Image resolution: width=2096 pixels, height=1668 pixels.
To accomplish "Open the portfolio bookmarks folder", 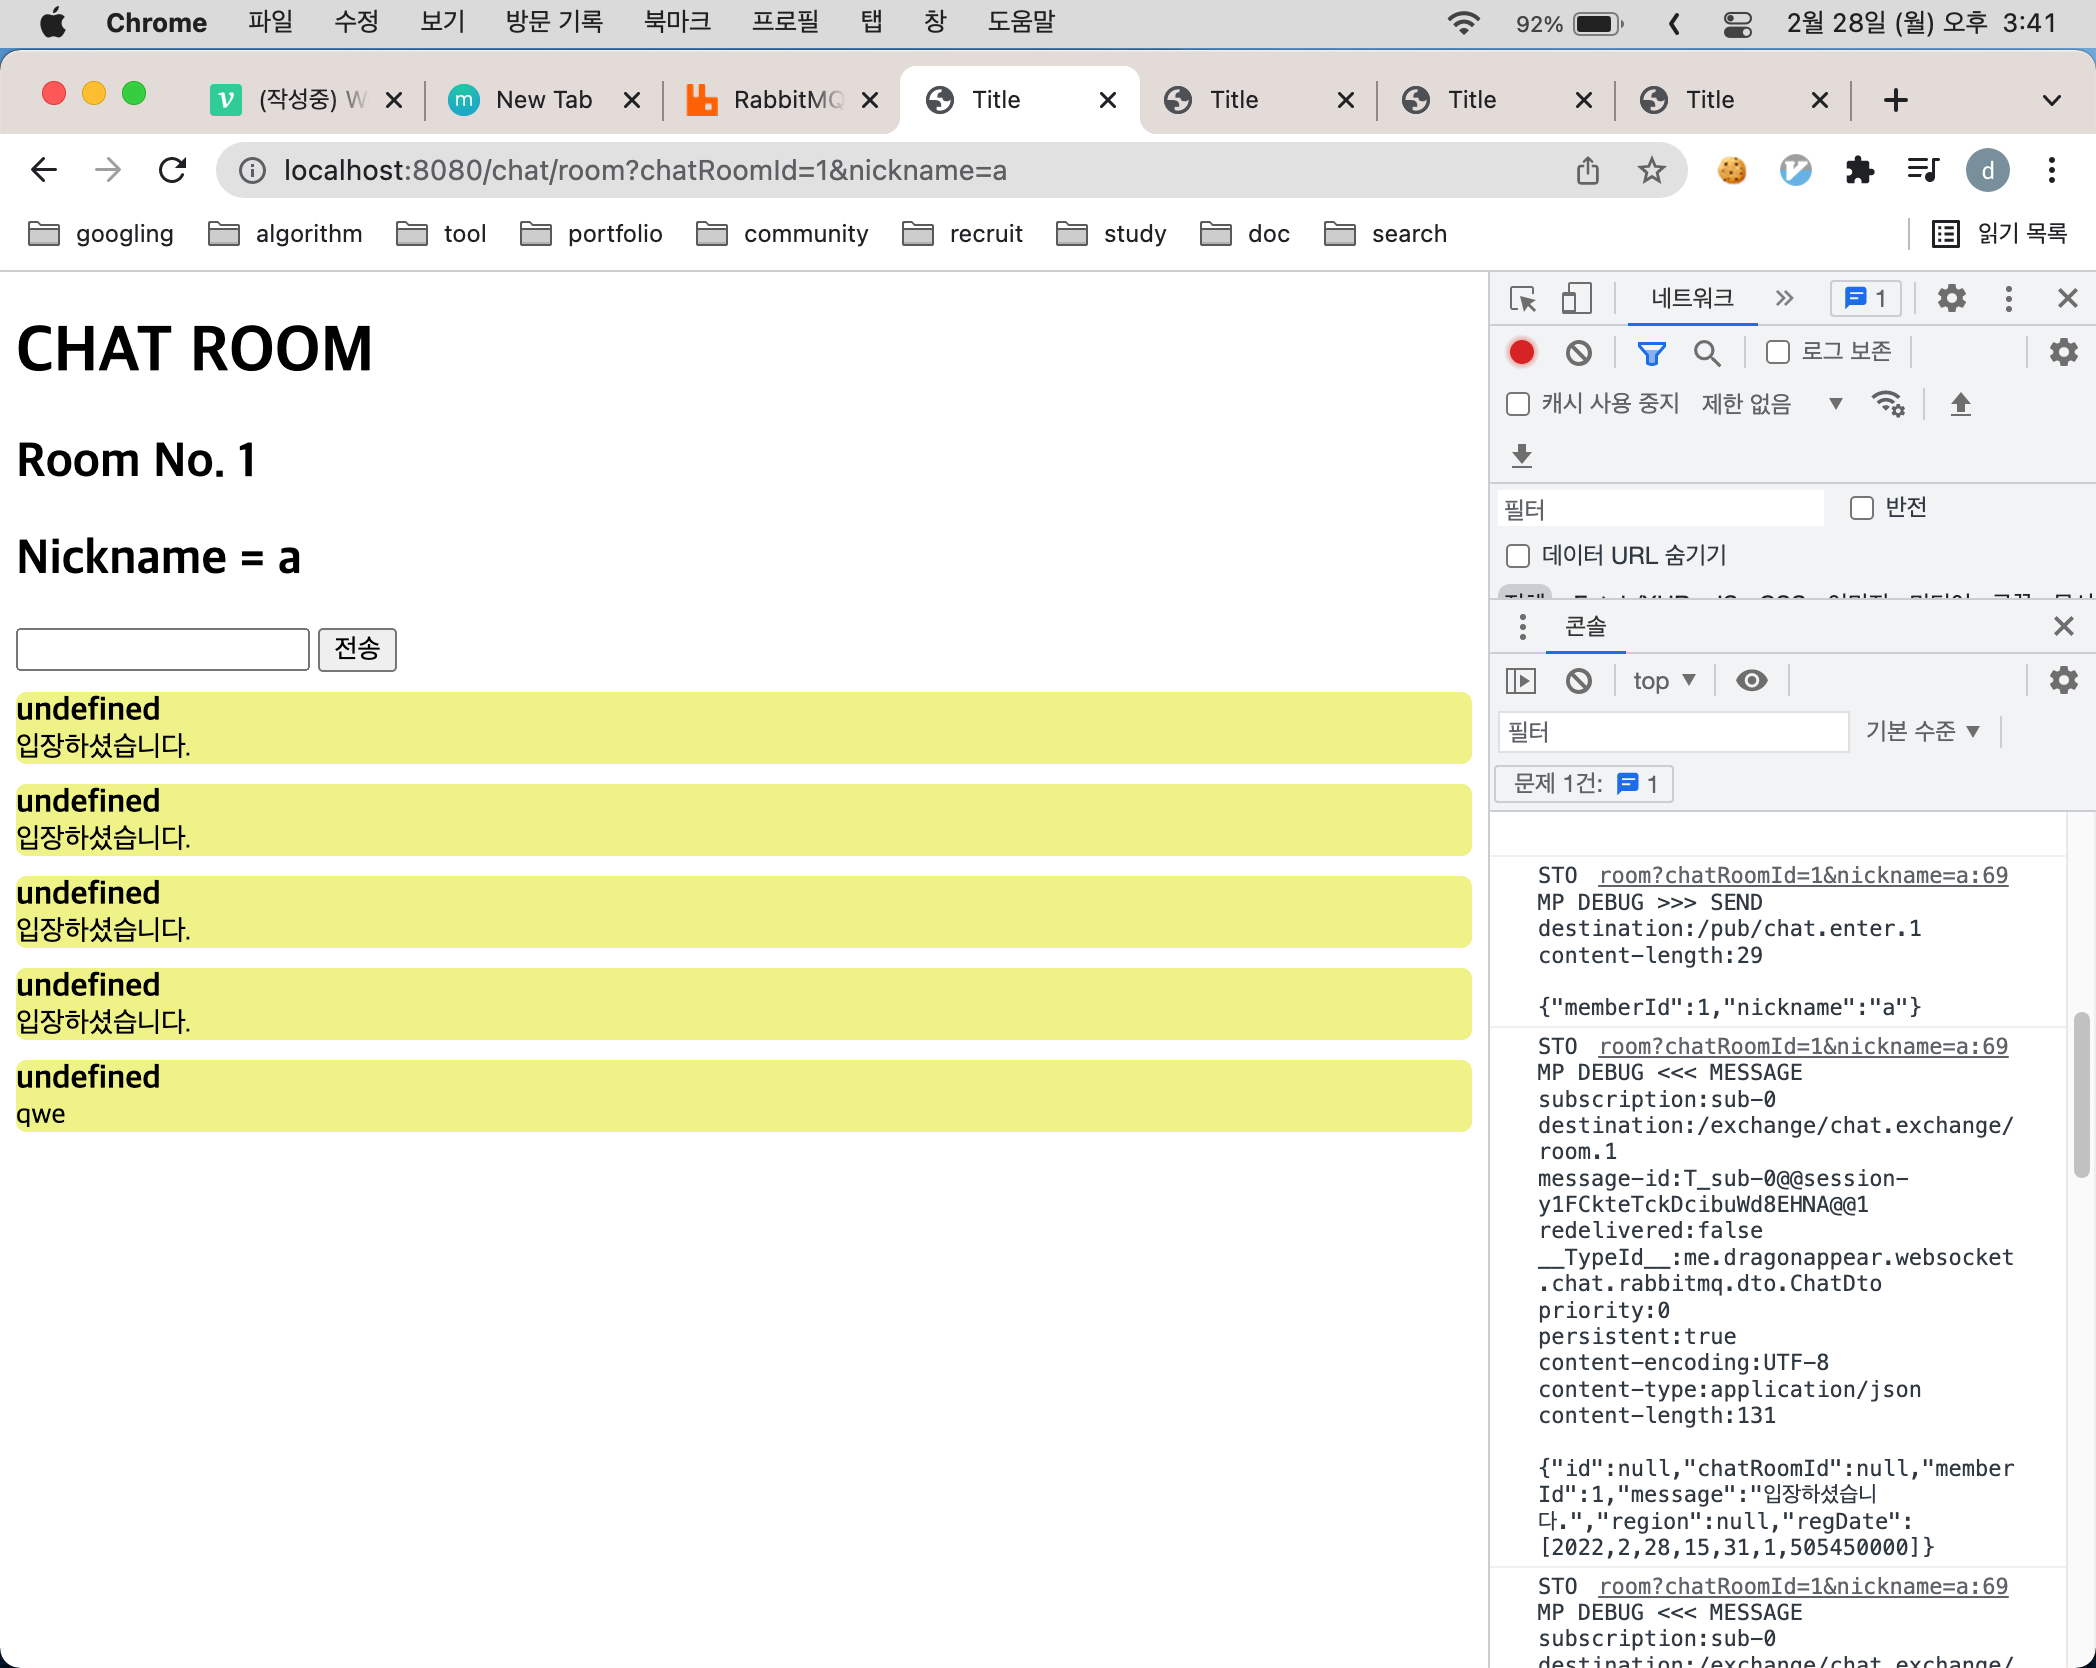I will 592,234.
